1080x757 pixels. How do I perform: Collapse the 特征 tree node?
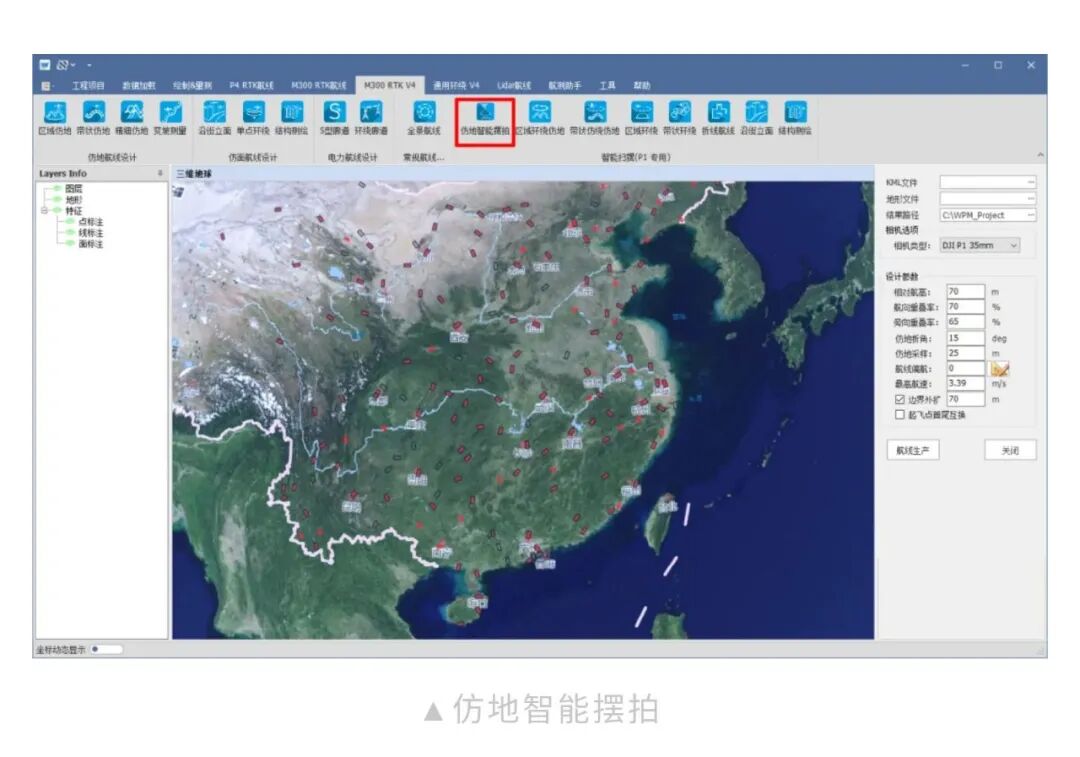(x=45, y=211)
